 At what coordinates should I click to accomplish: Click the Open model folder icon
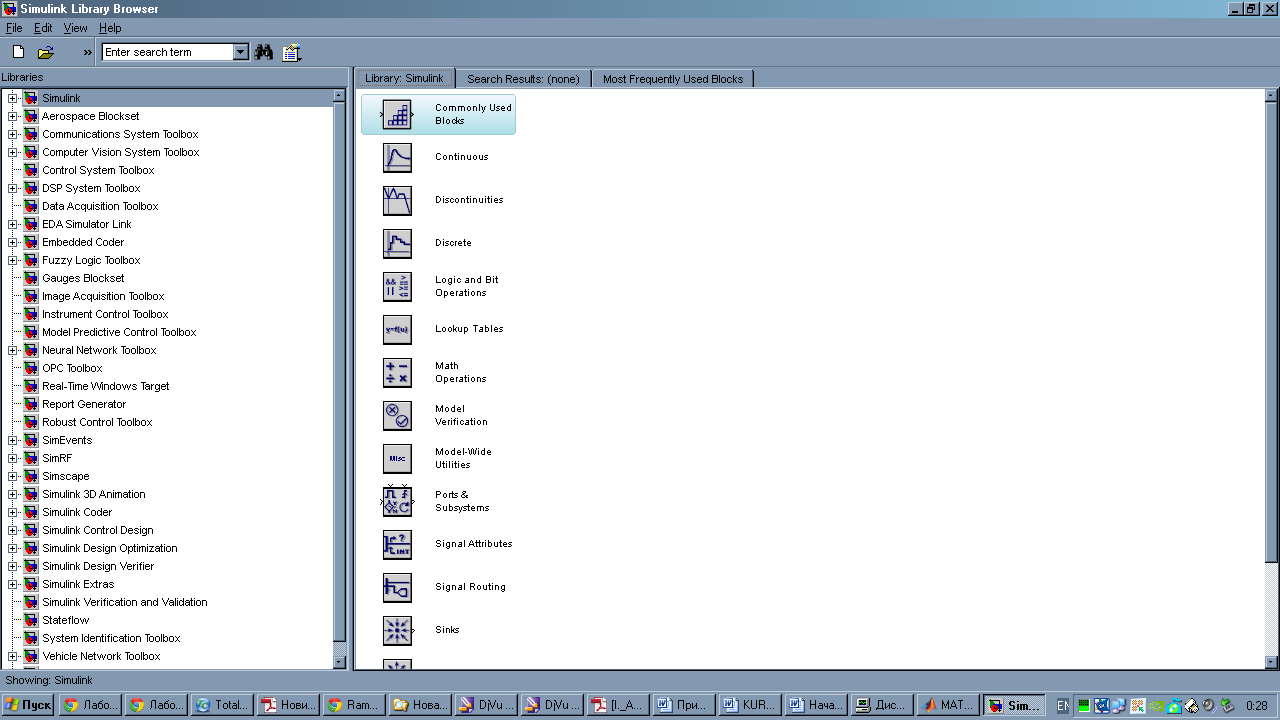pos(46,52)
